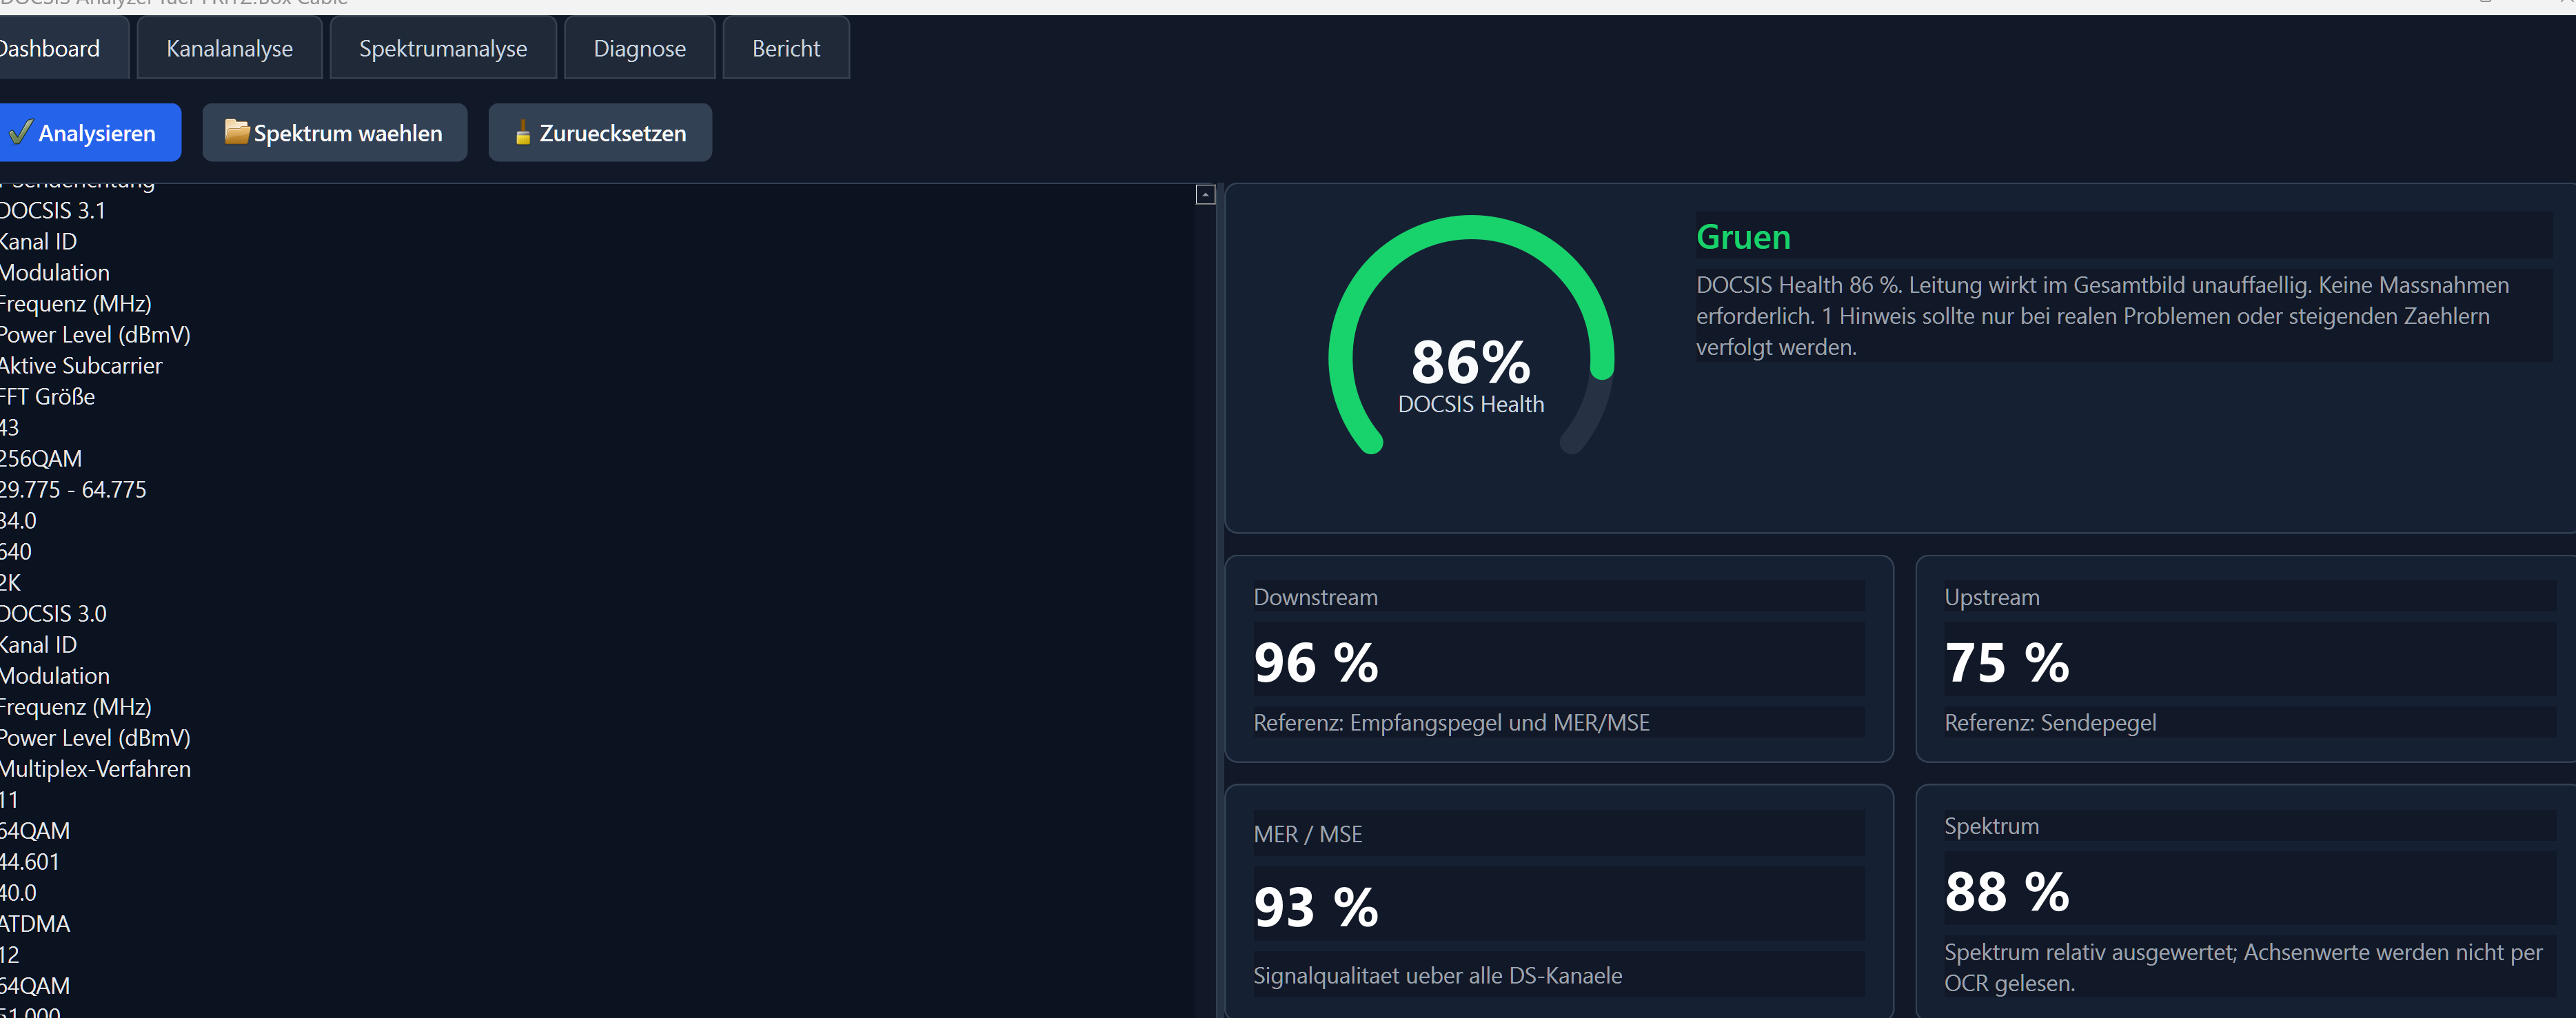
Task: Click the '2K' FFT value
Action: coord(10,583)
